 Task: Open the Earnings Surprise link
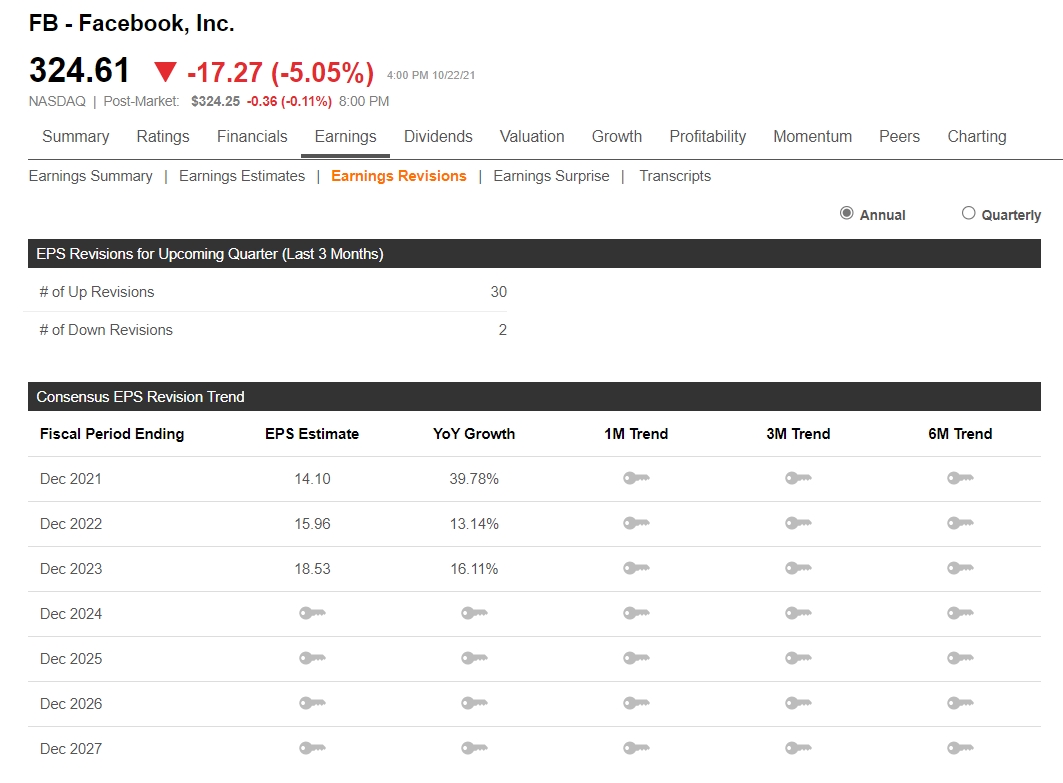coord(551,176)
